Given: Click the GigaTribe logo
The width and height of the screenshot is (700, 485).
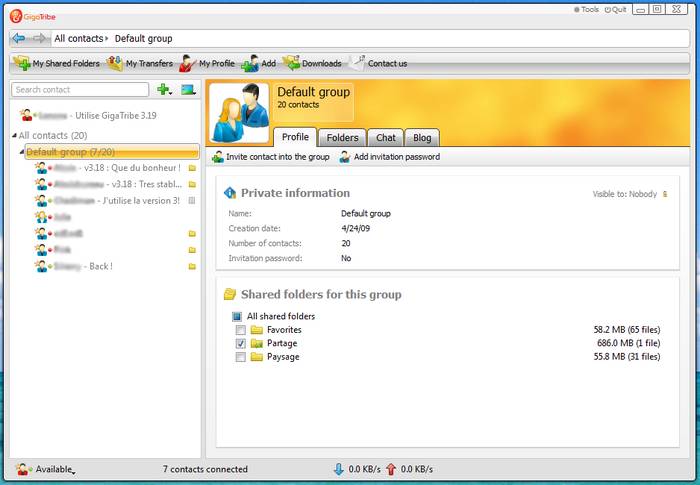Looking at the screenshot, I should [x=33, y=17].
